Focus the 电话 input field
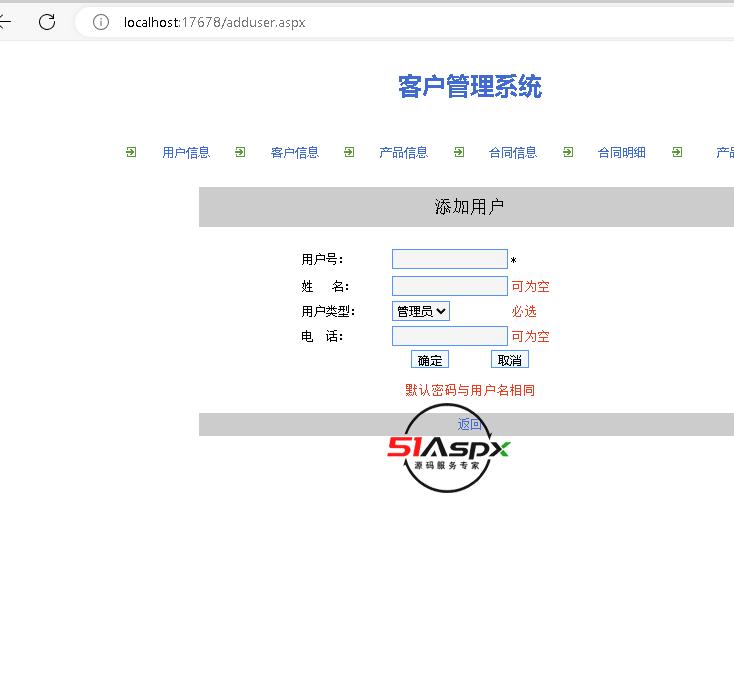Viewport: 734px width, 676px height. 450,336
